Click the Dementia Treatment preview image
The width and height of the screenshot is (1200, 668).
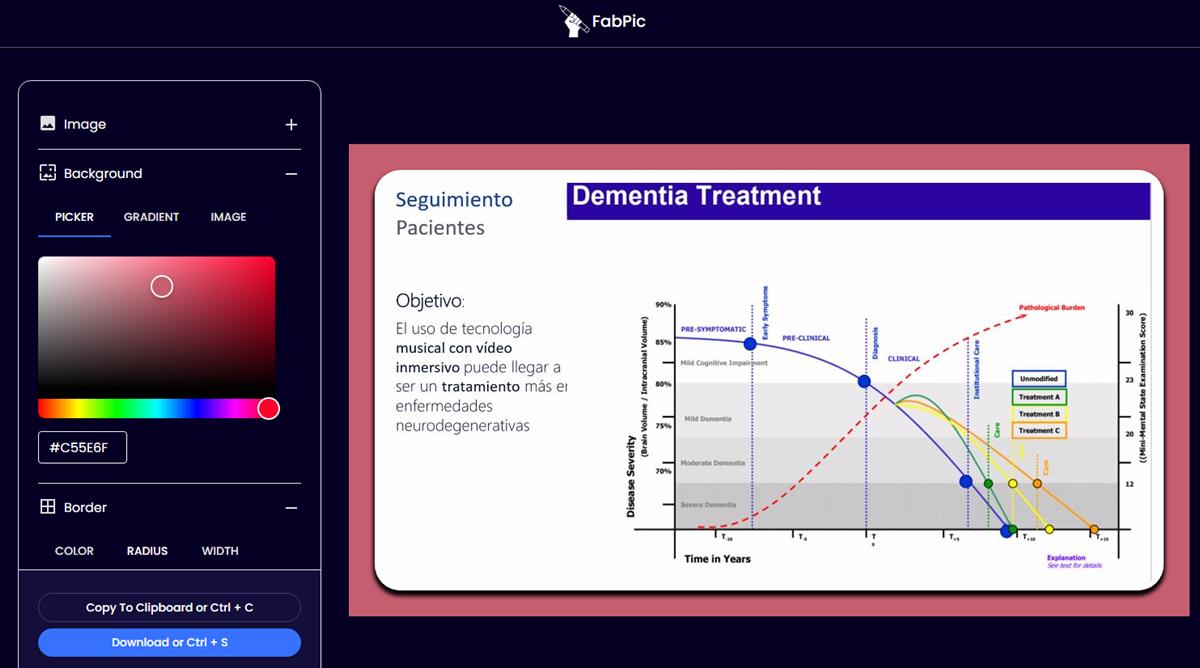click(x=768, y=380)
